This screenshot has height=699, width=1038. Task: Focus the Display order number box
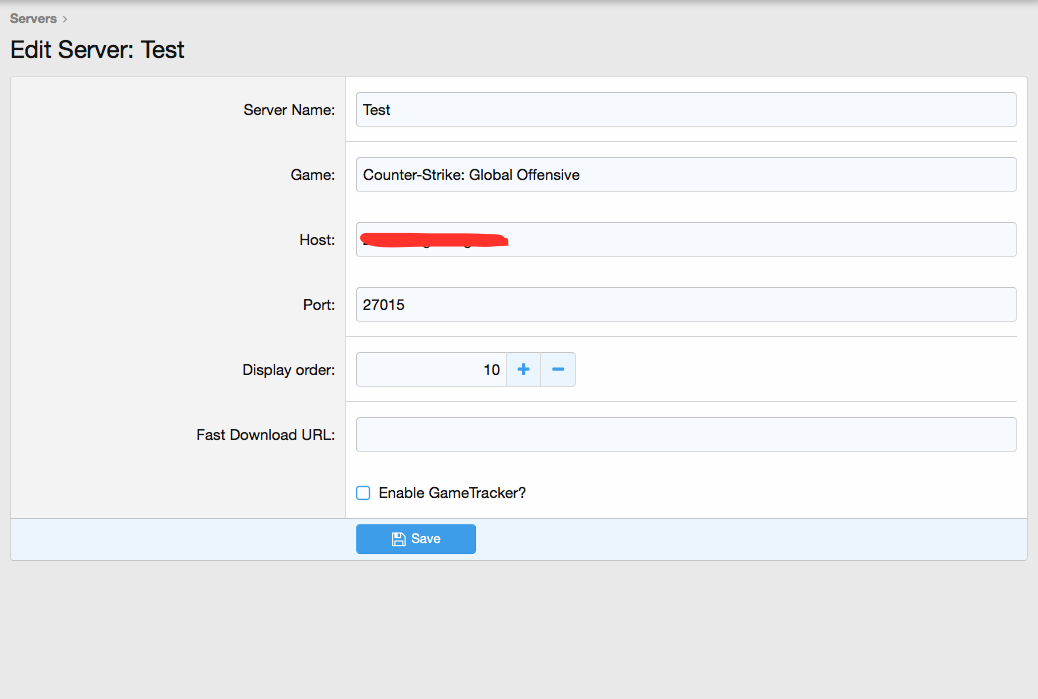click(431, 370)
